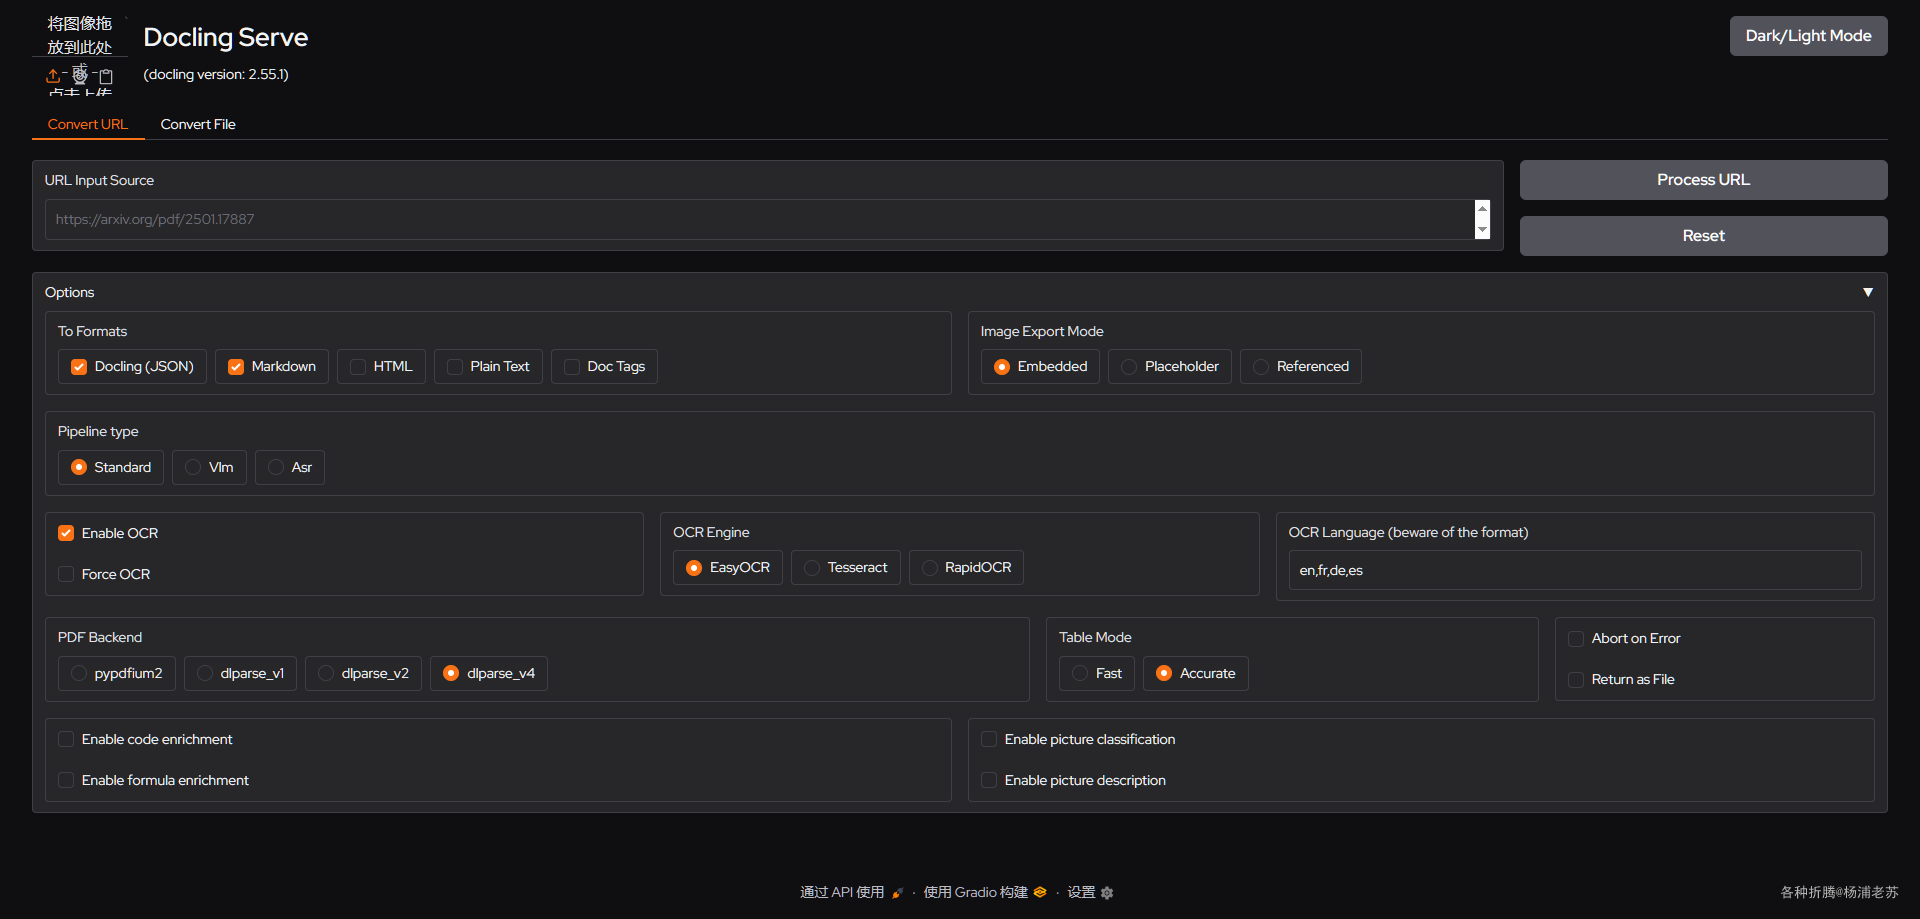Toggle Dark/Light Mode
The width and height of the screenshot is (1920, 919).
tap(1809, 36)
